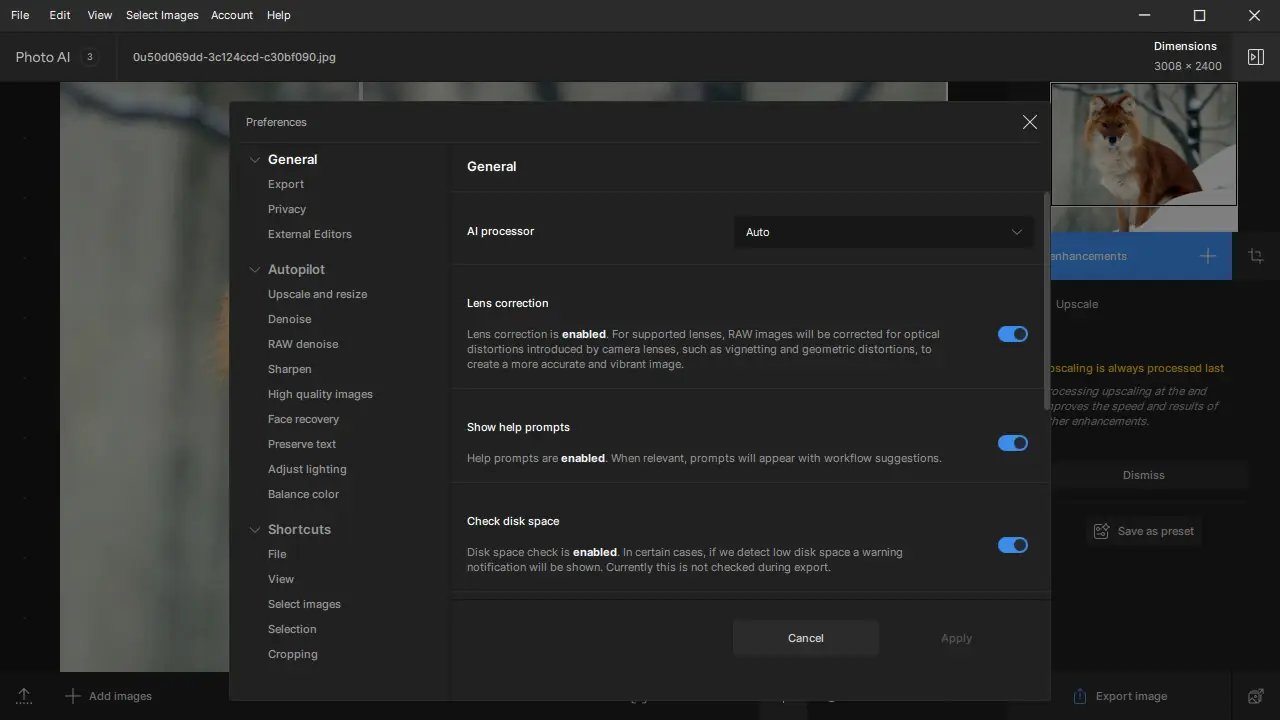1280x720 pixels.
Task: Collapse the General section chevron
Action: pos(255,159)
